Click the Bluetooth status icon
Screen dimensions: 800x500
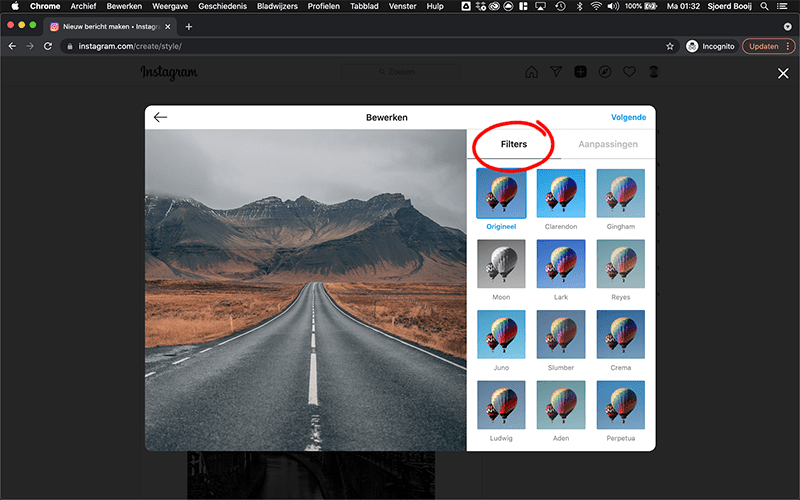(579, 6)
